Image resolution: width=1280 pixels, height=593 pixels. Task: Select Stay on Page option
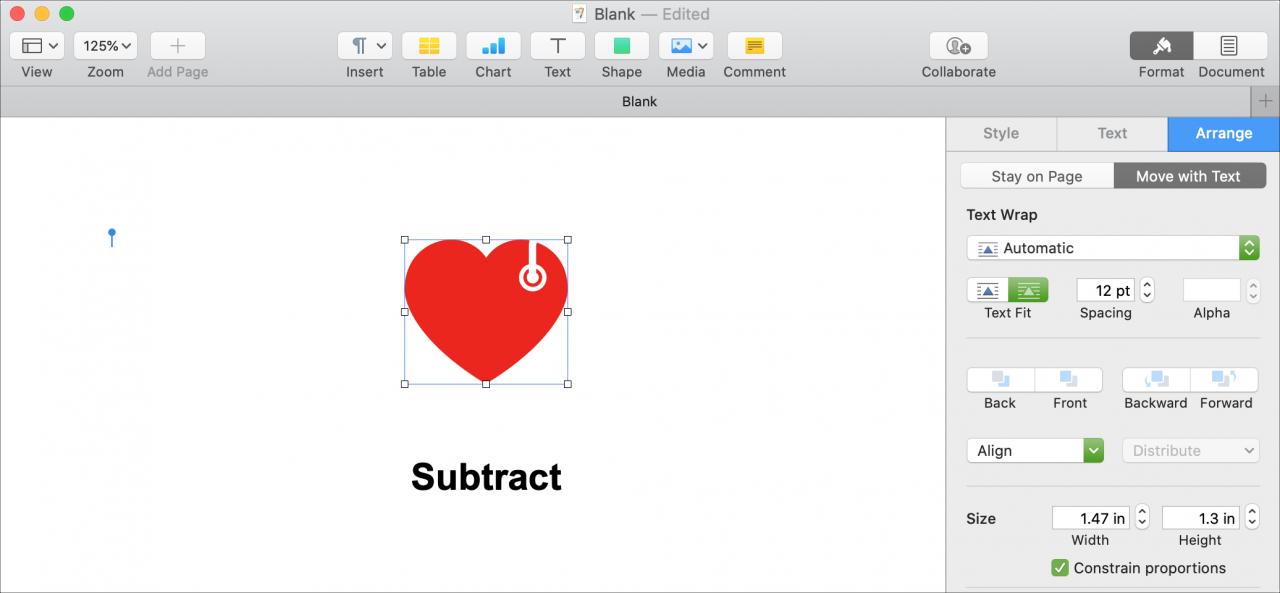tap(1037, 176)
